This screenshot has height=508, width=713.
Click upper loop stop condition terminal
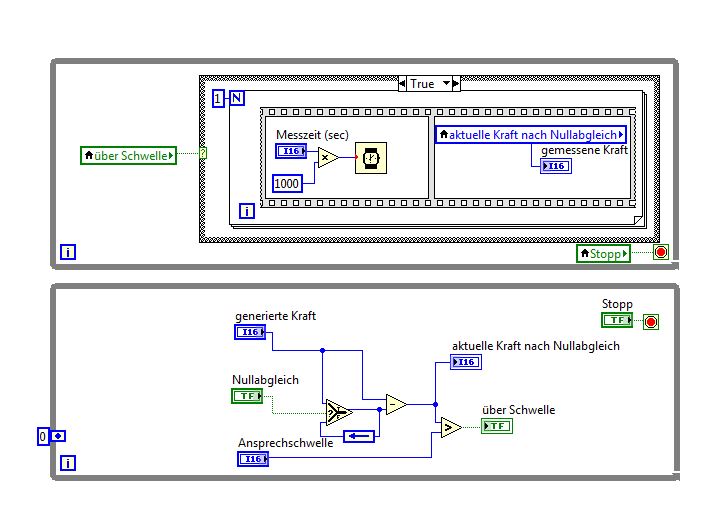point(661,252)
